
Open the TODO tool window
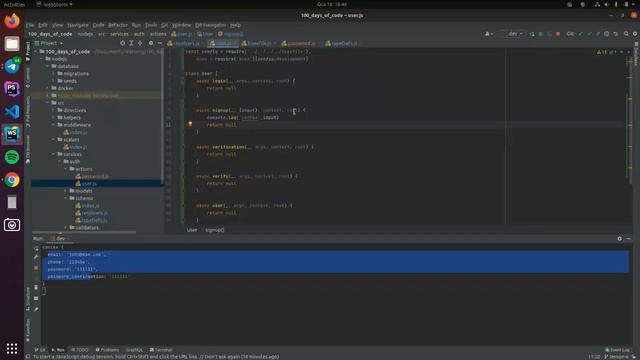tap(80, 350)
